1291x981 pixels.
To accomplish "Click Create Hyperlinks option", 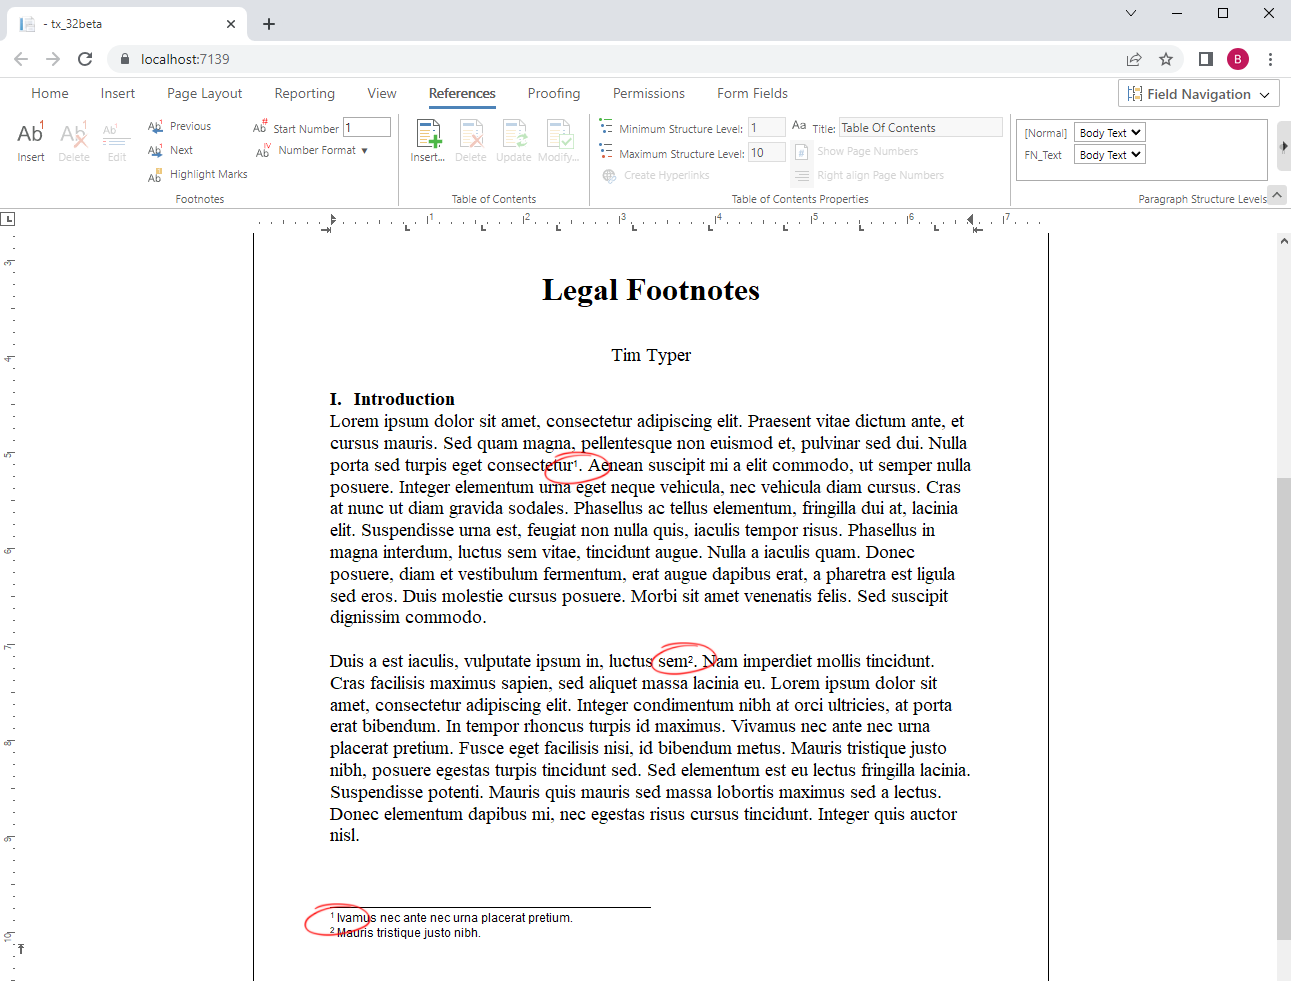I will (x=656, y=175).
